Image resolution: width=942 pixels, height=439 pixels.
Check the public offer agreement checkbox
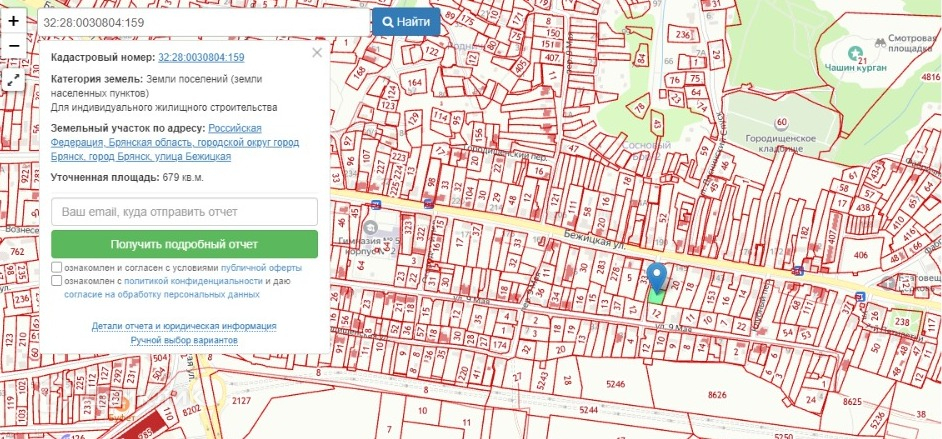tap(56, 268)
